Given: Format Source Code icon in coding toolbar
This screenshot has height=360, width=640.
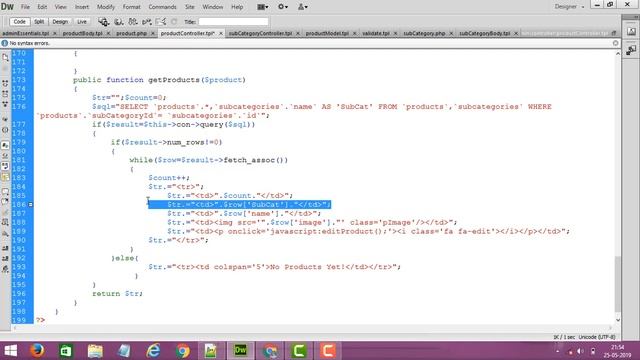Looking at the screenshot, I should 5,269.
